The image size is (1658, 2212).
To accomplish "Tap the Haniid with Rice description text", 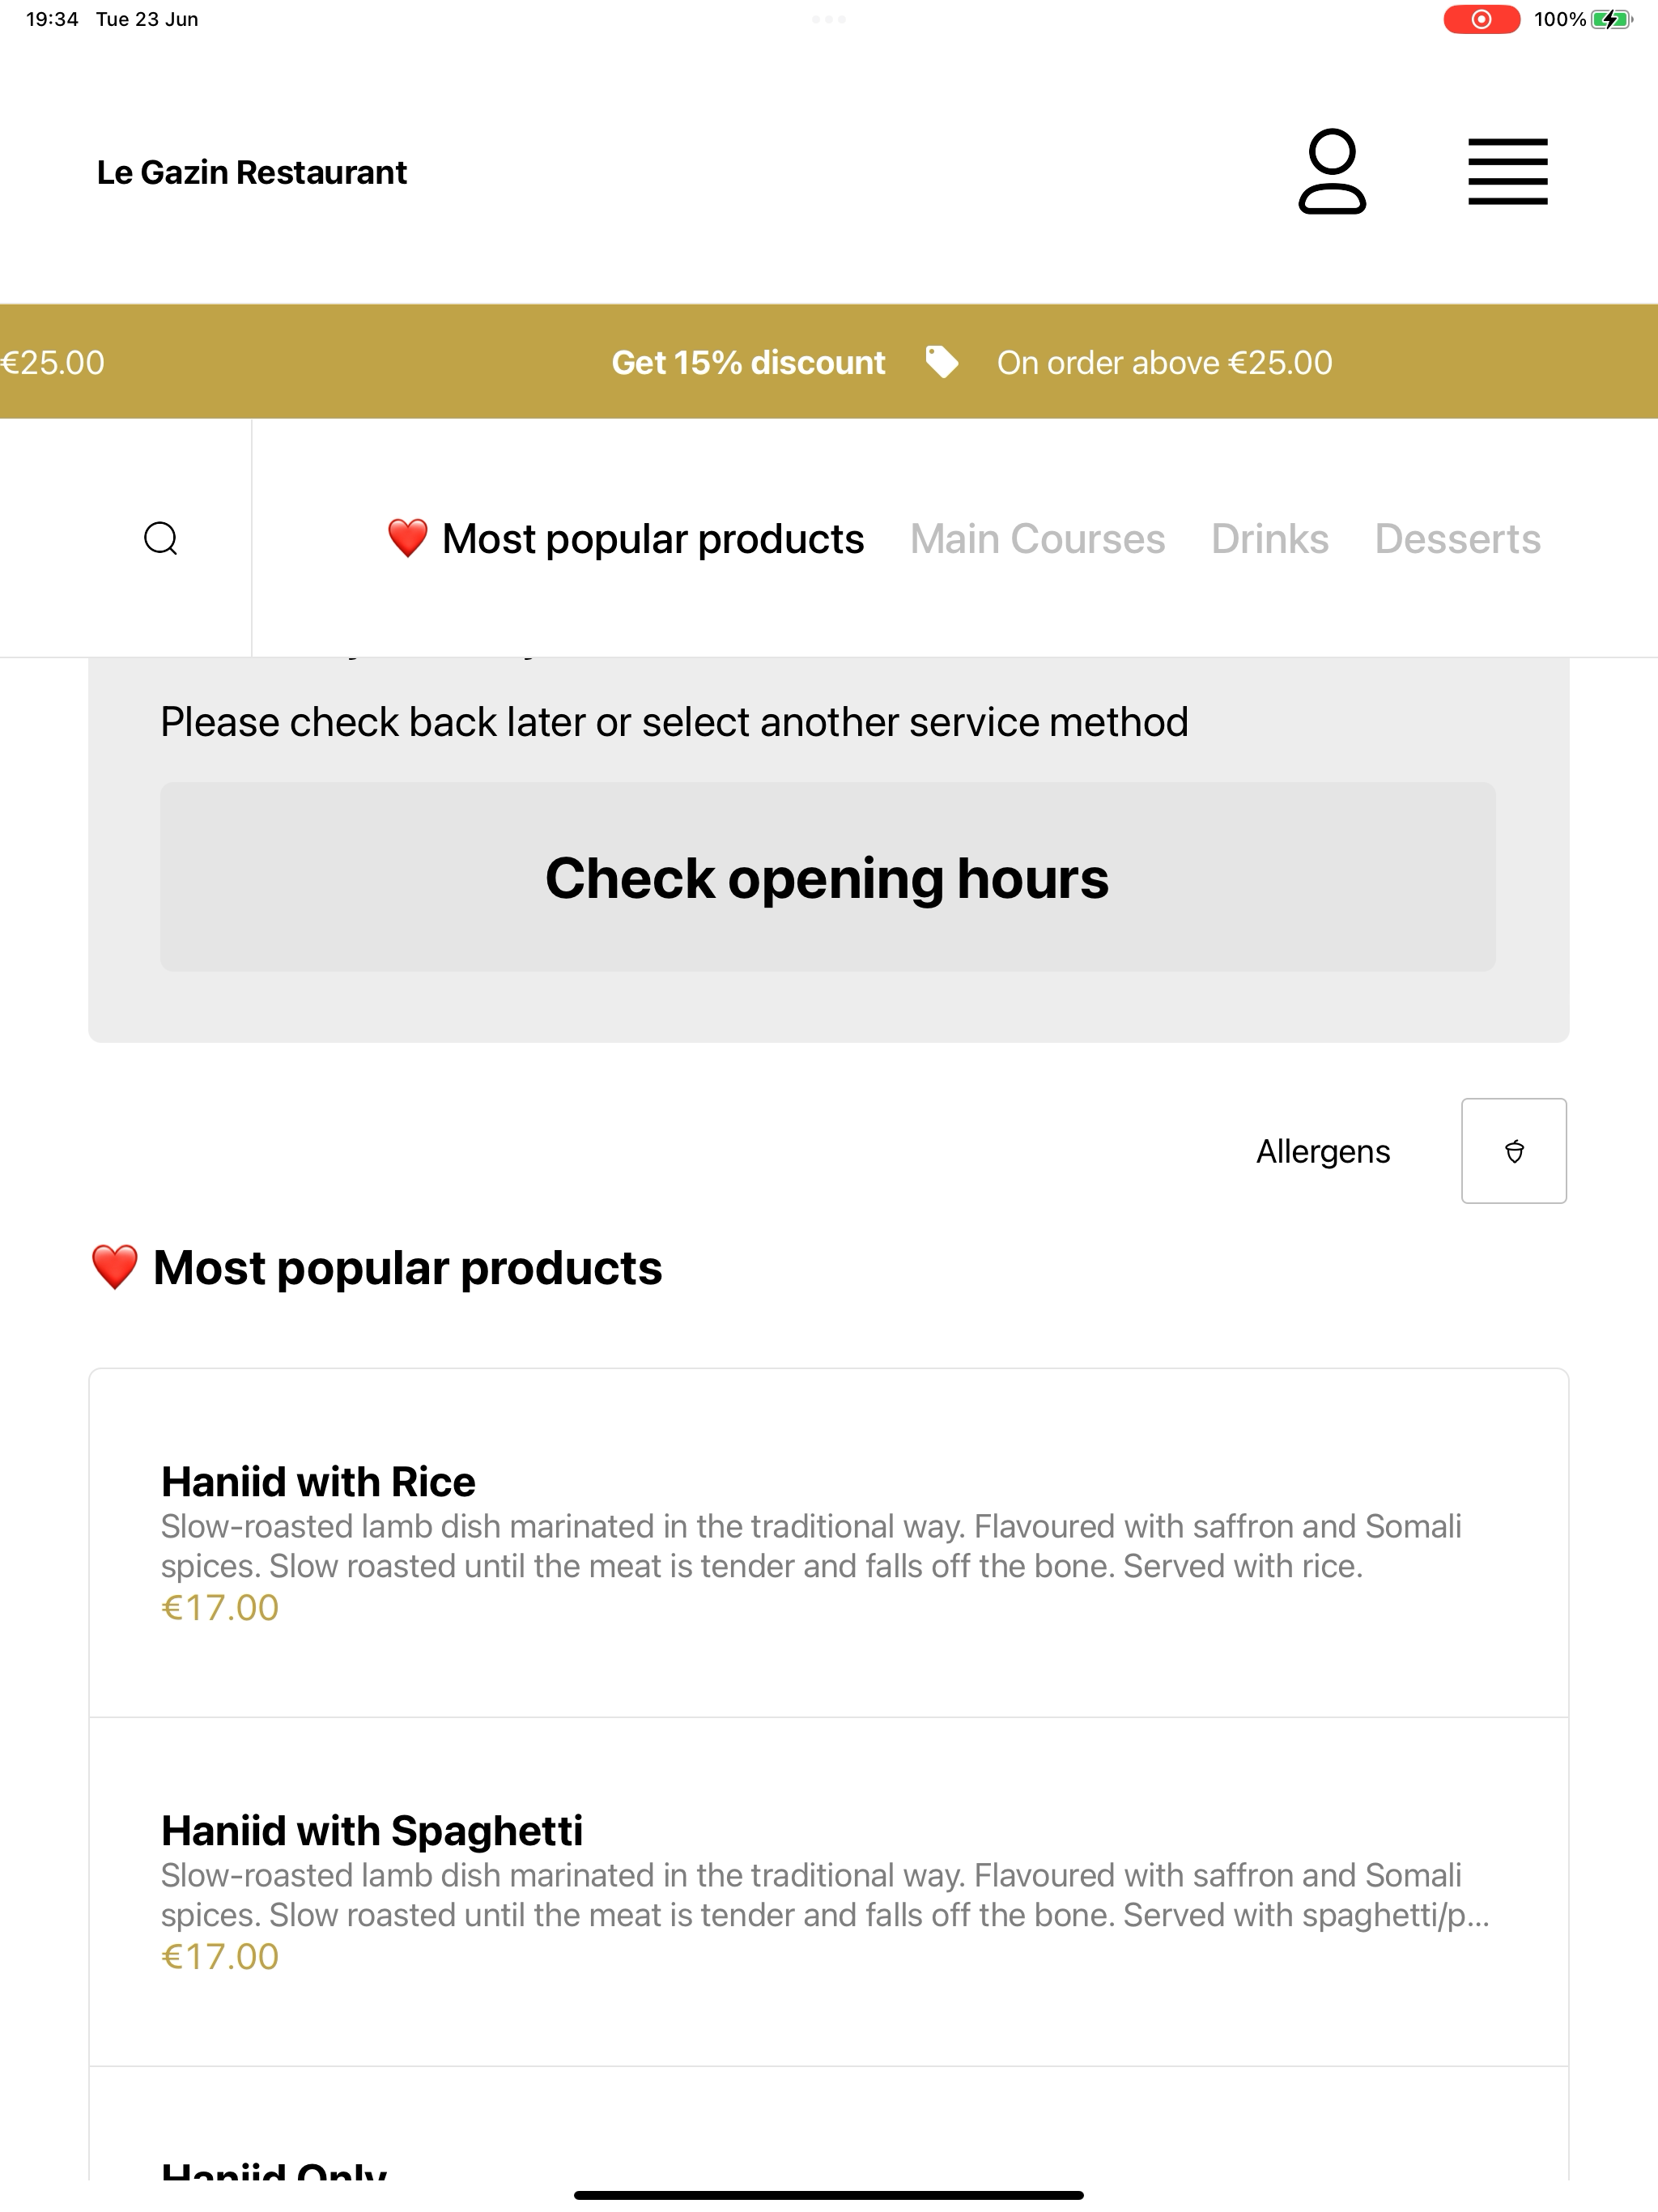I will pyautogui.click(x=811, y=1546).
